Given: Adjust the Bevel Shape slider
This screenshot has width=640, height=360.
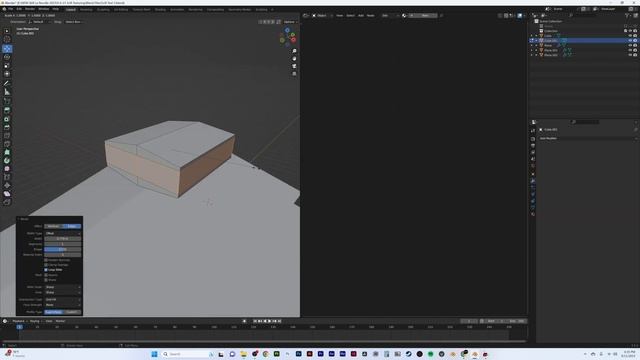Looking at the screenshot, I should pos(62,249).
